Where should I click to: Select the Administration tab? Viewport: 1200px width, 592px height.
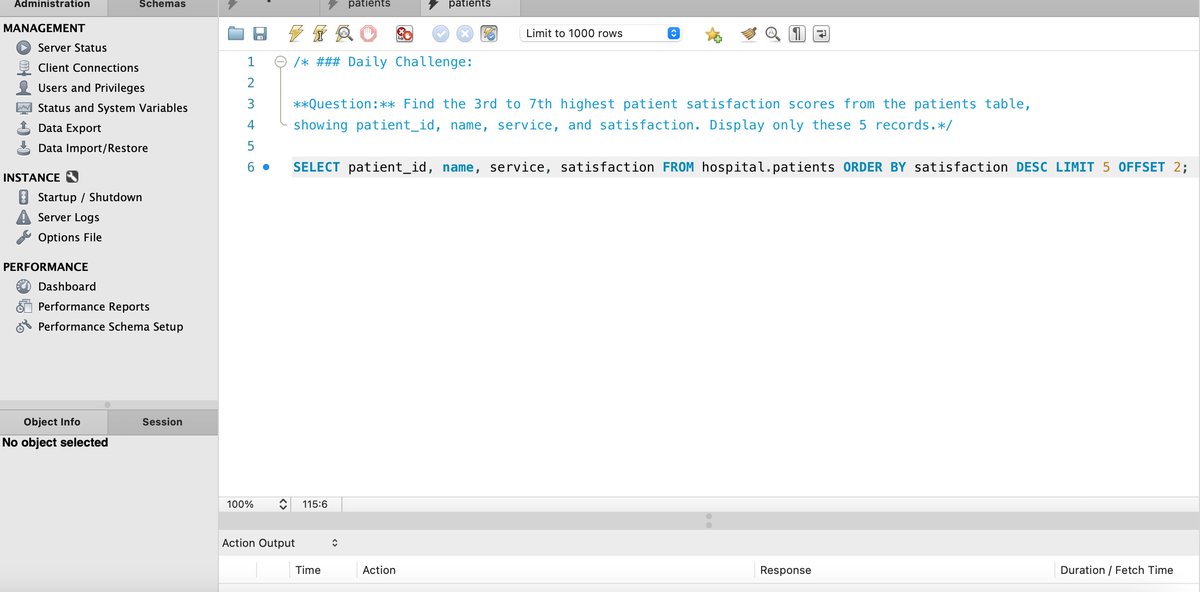pos(54,4)
